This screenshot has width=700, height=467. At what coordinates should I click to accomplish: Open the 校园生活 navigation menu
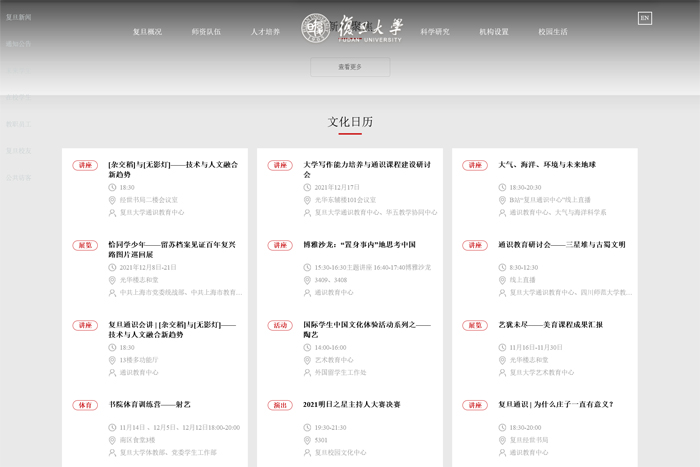coord(553,32)
